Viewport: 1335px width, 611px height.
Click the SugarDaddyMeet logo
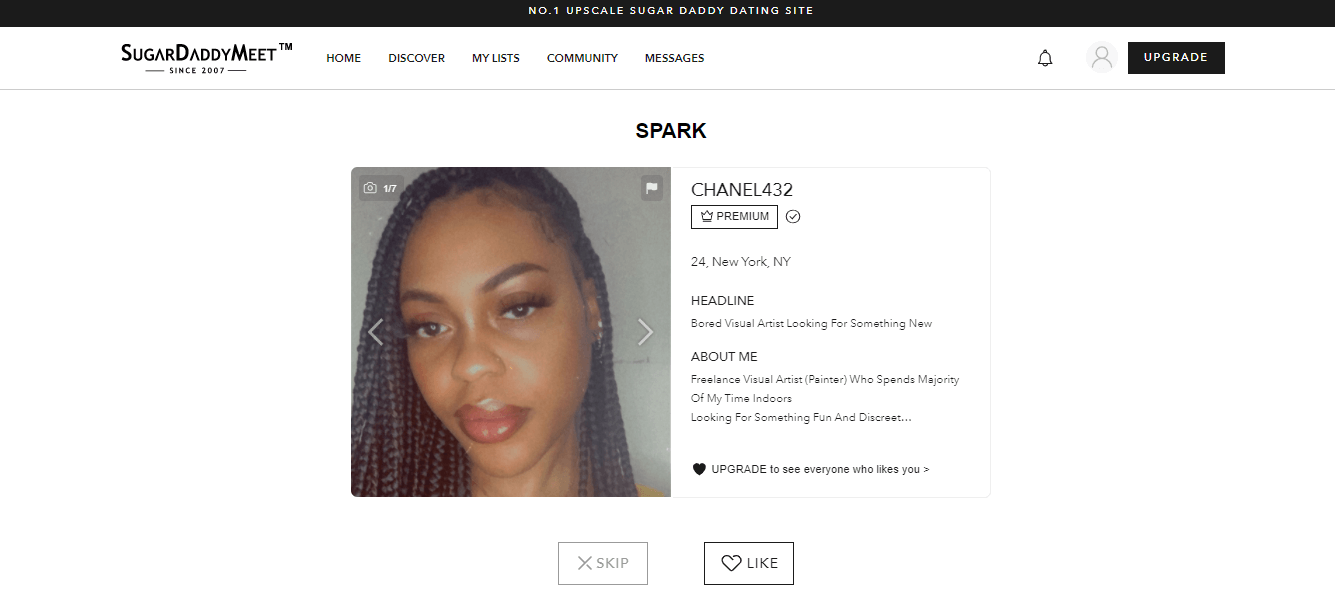click(207, 57)
